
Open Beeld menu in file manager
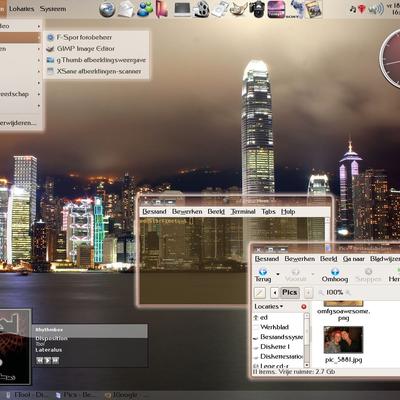click(x=328, y=259)
